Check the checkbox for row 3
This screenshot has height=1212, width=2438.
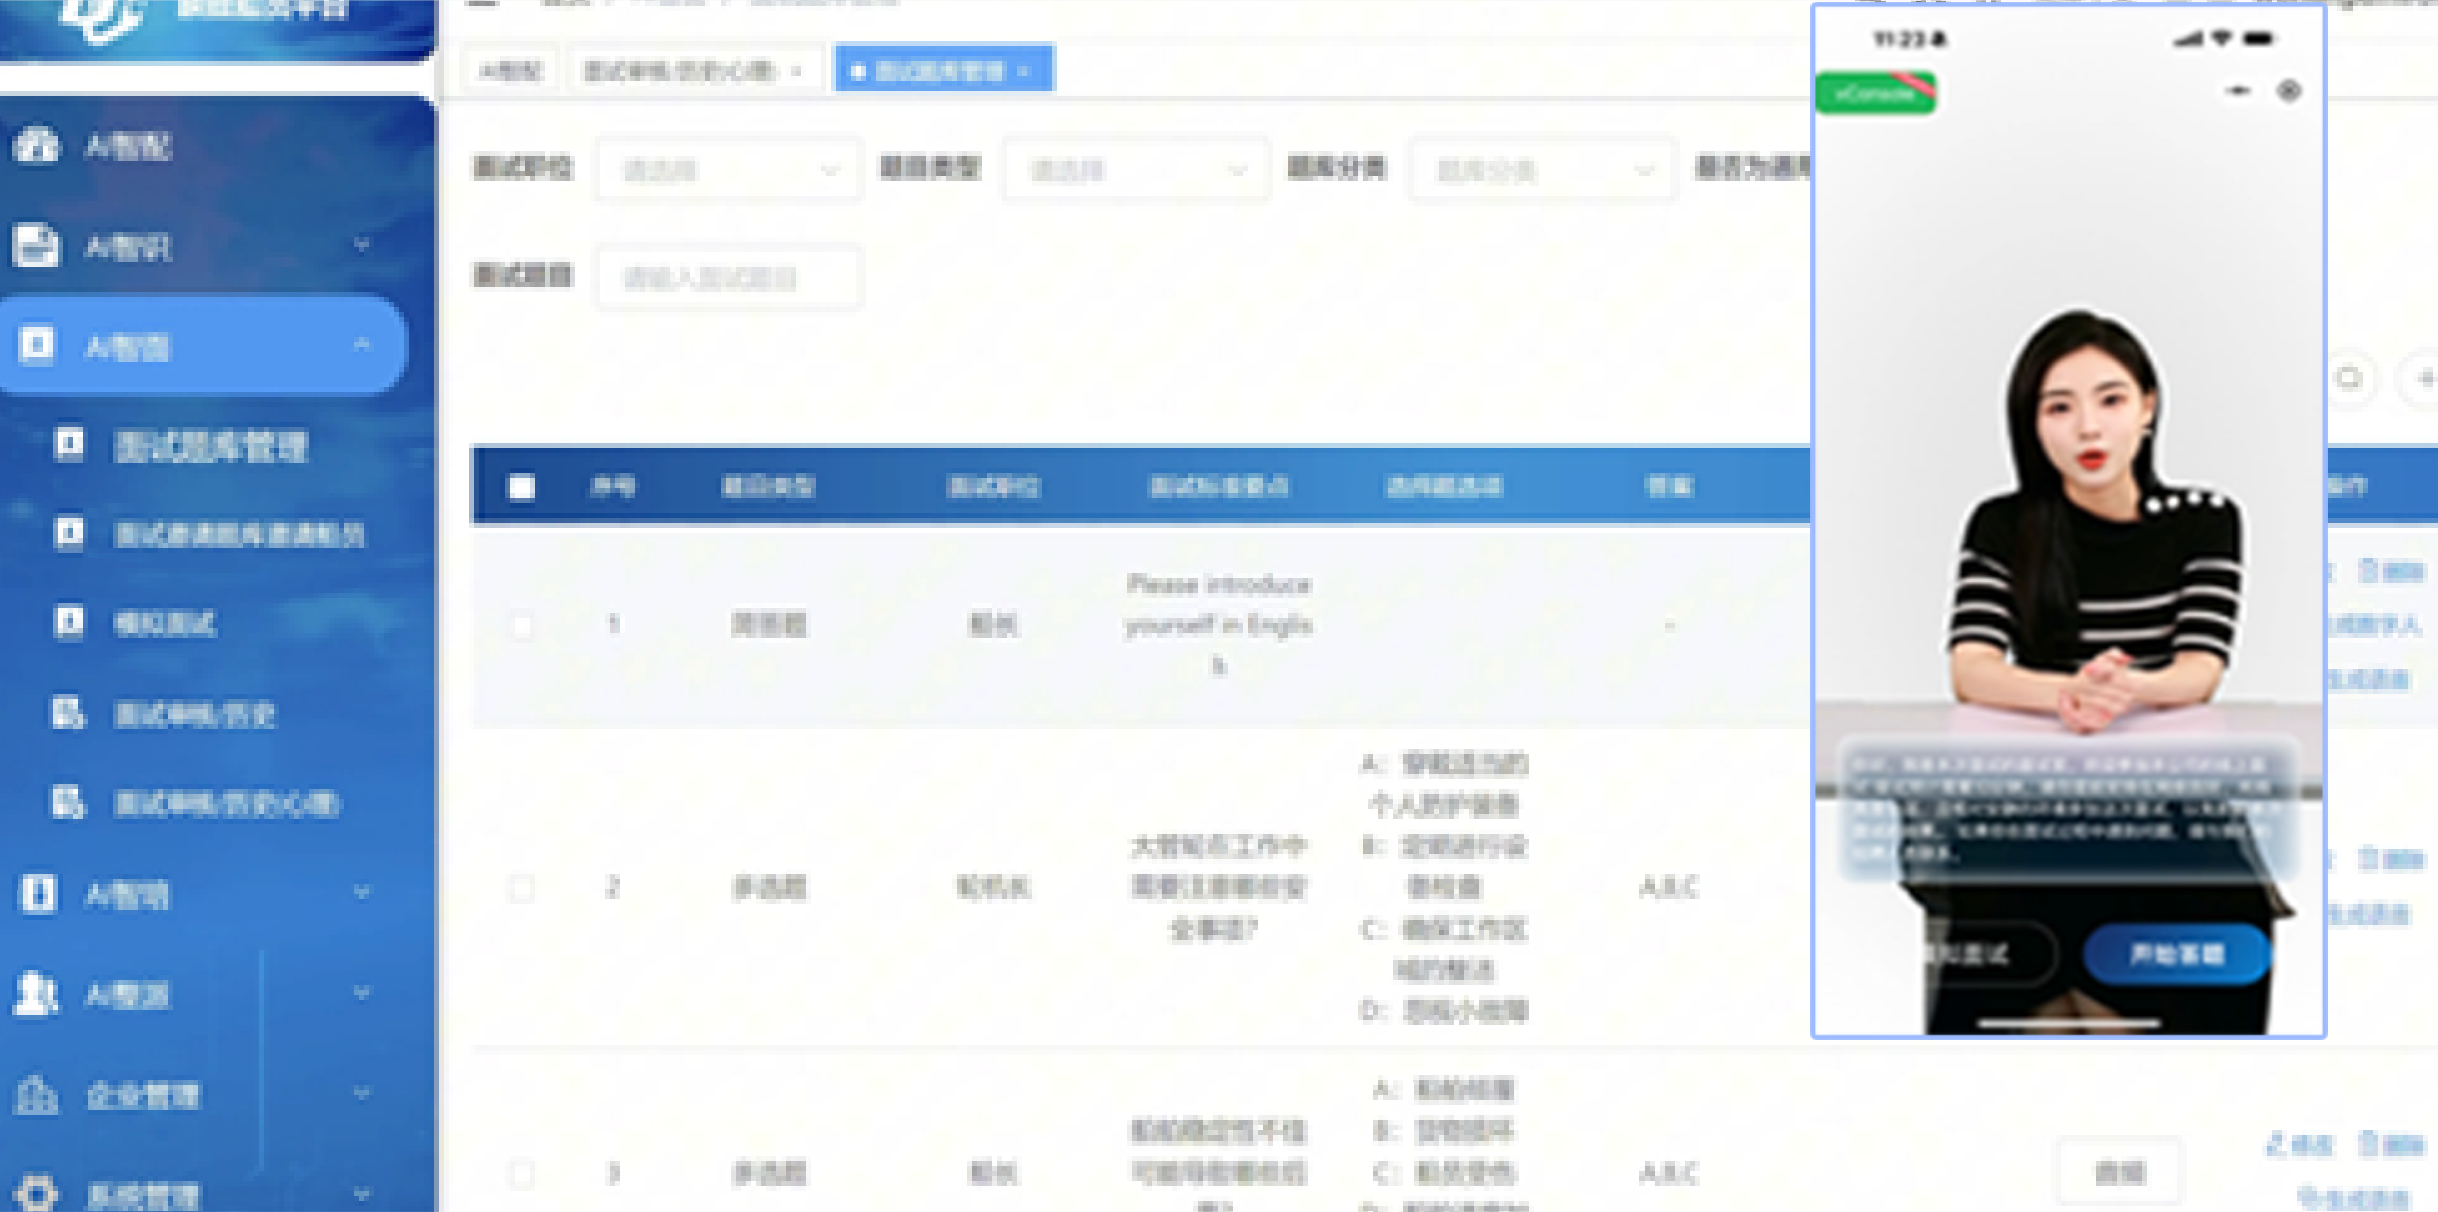(521, 1172)
